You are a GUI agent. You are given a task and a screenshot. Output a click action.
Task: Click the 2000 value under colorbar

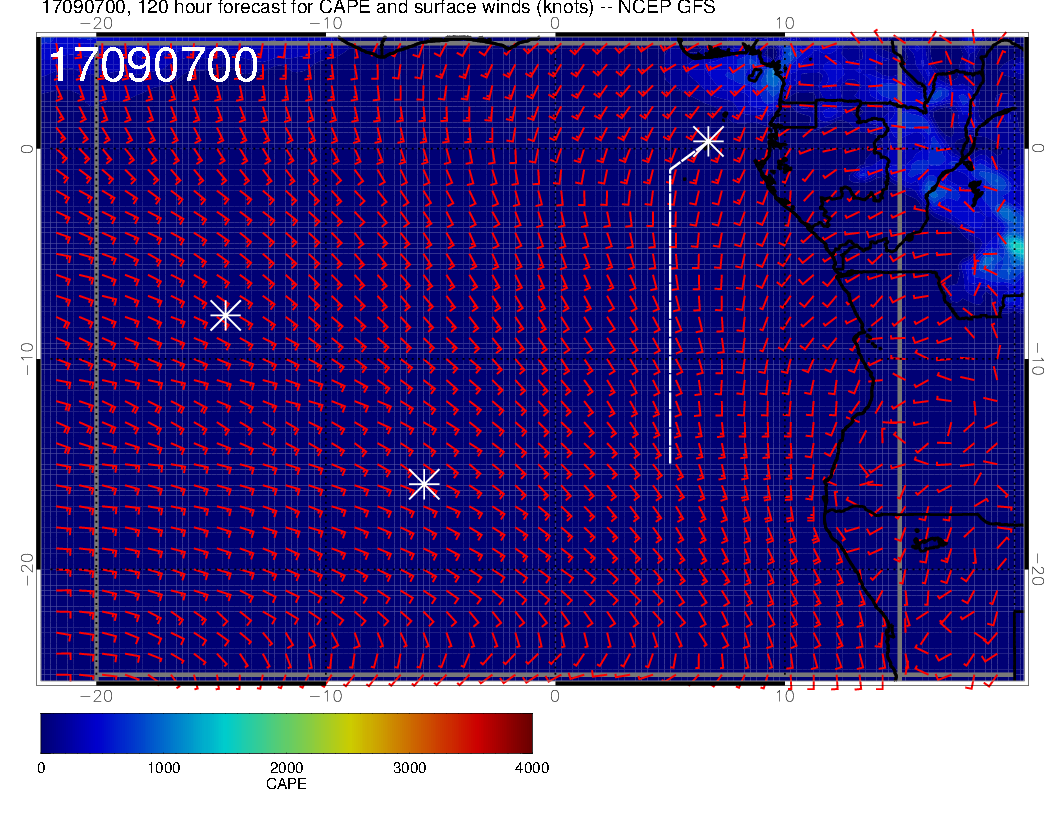(x=286, y=768)
